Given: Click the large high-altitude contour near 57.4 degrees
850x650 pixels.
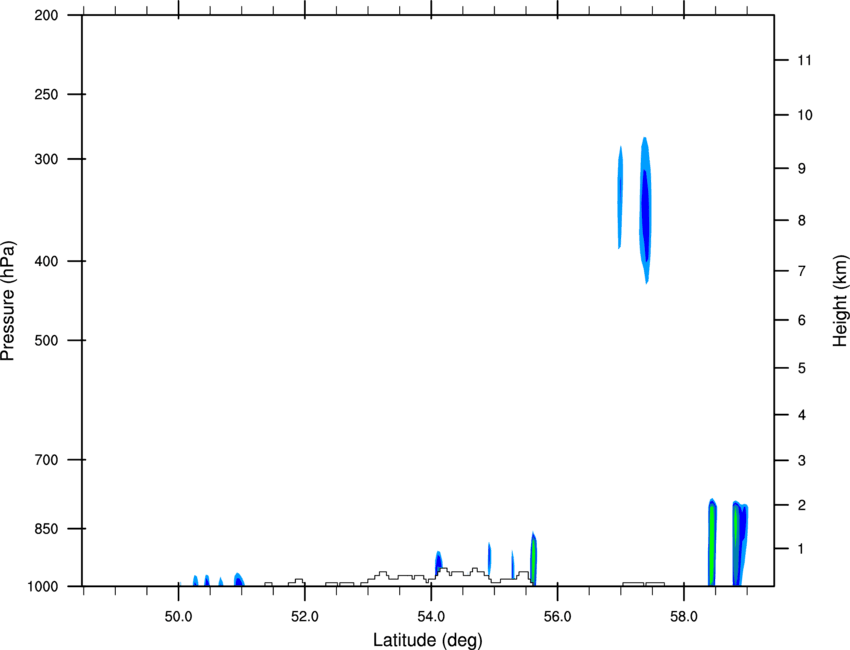Looking at the screenshot, I should [x=645, y=210].
